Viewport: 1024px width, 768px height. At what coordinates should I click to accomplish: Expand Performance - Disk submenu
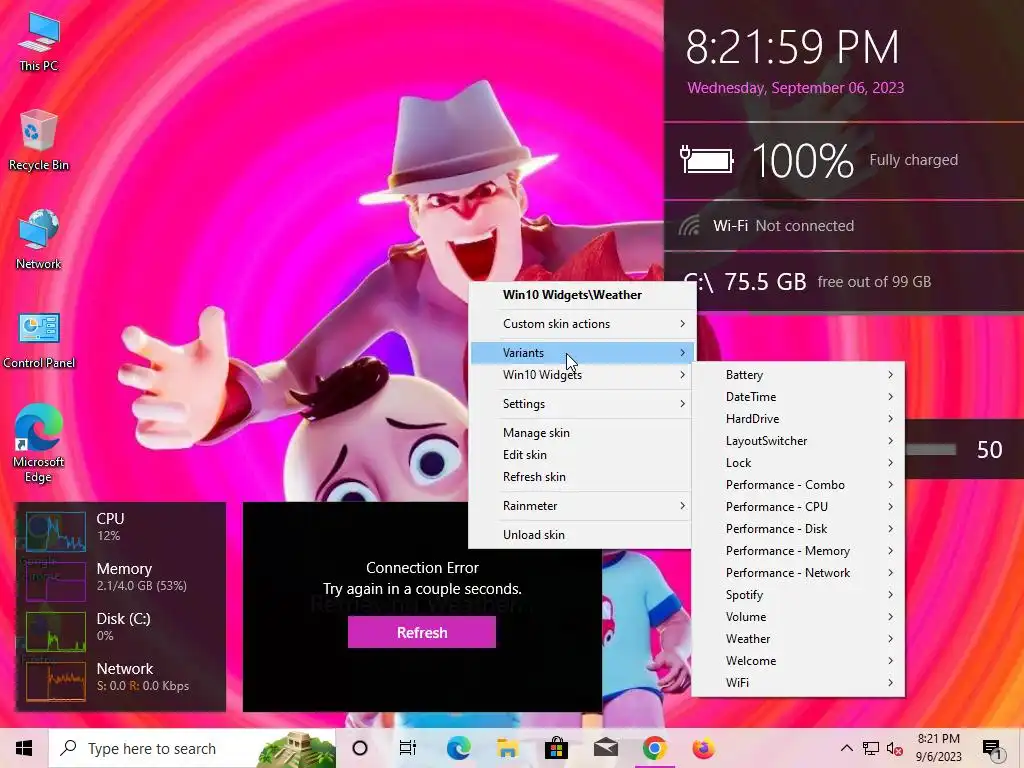(798, 529)
